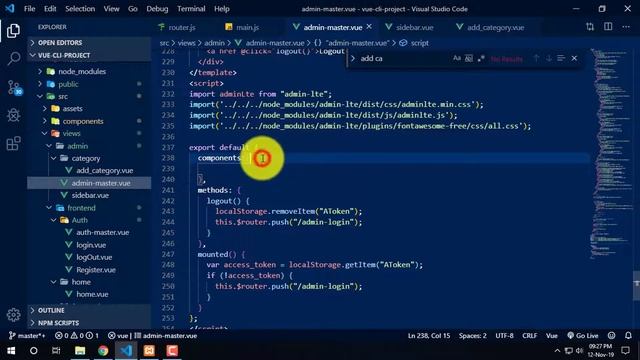Open add_category.vue in the explorer tree
Image resolution: width=640 pixels, height=360 pixels.
pos(104,171)
